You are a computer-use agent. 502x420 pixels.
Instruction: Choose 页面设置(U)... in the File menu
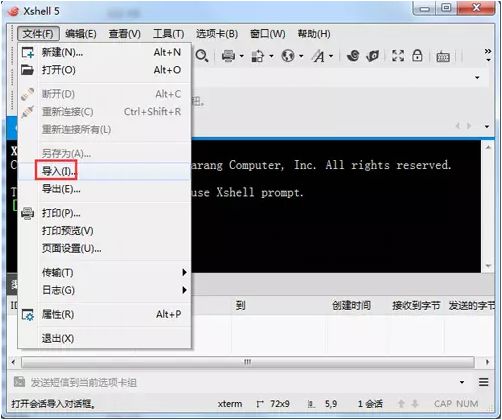pos(105,248)
